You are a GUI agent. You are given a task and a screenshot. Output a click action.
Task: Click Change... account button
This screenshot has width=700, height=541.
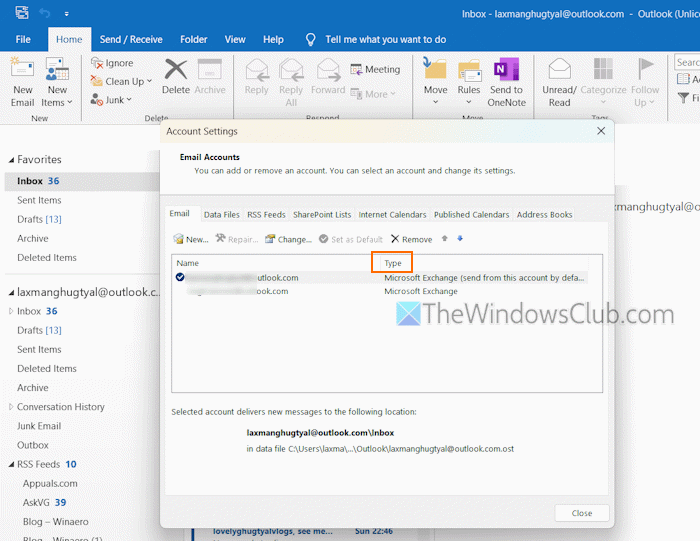pos(288,239)
